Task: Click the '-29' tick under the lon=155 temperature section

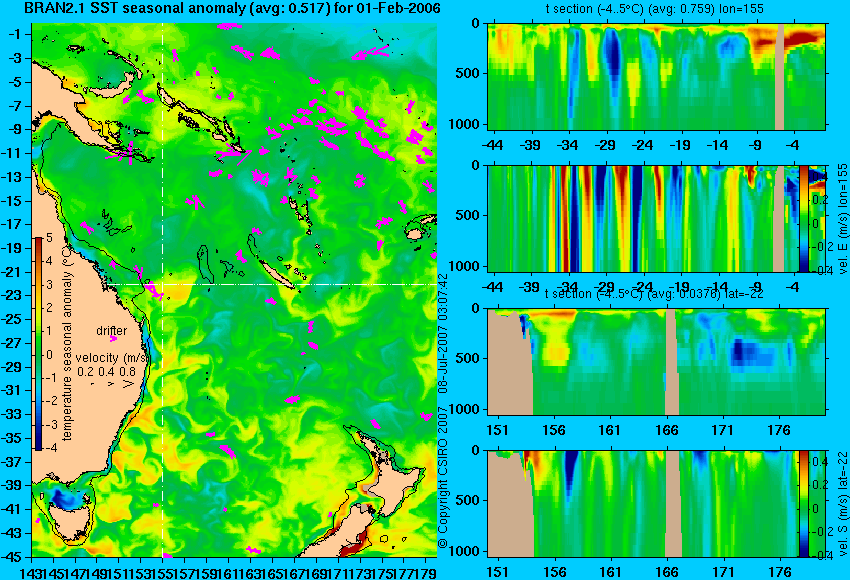Action: point(604,145)
